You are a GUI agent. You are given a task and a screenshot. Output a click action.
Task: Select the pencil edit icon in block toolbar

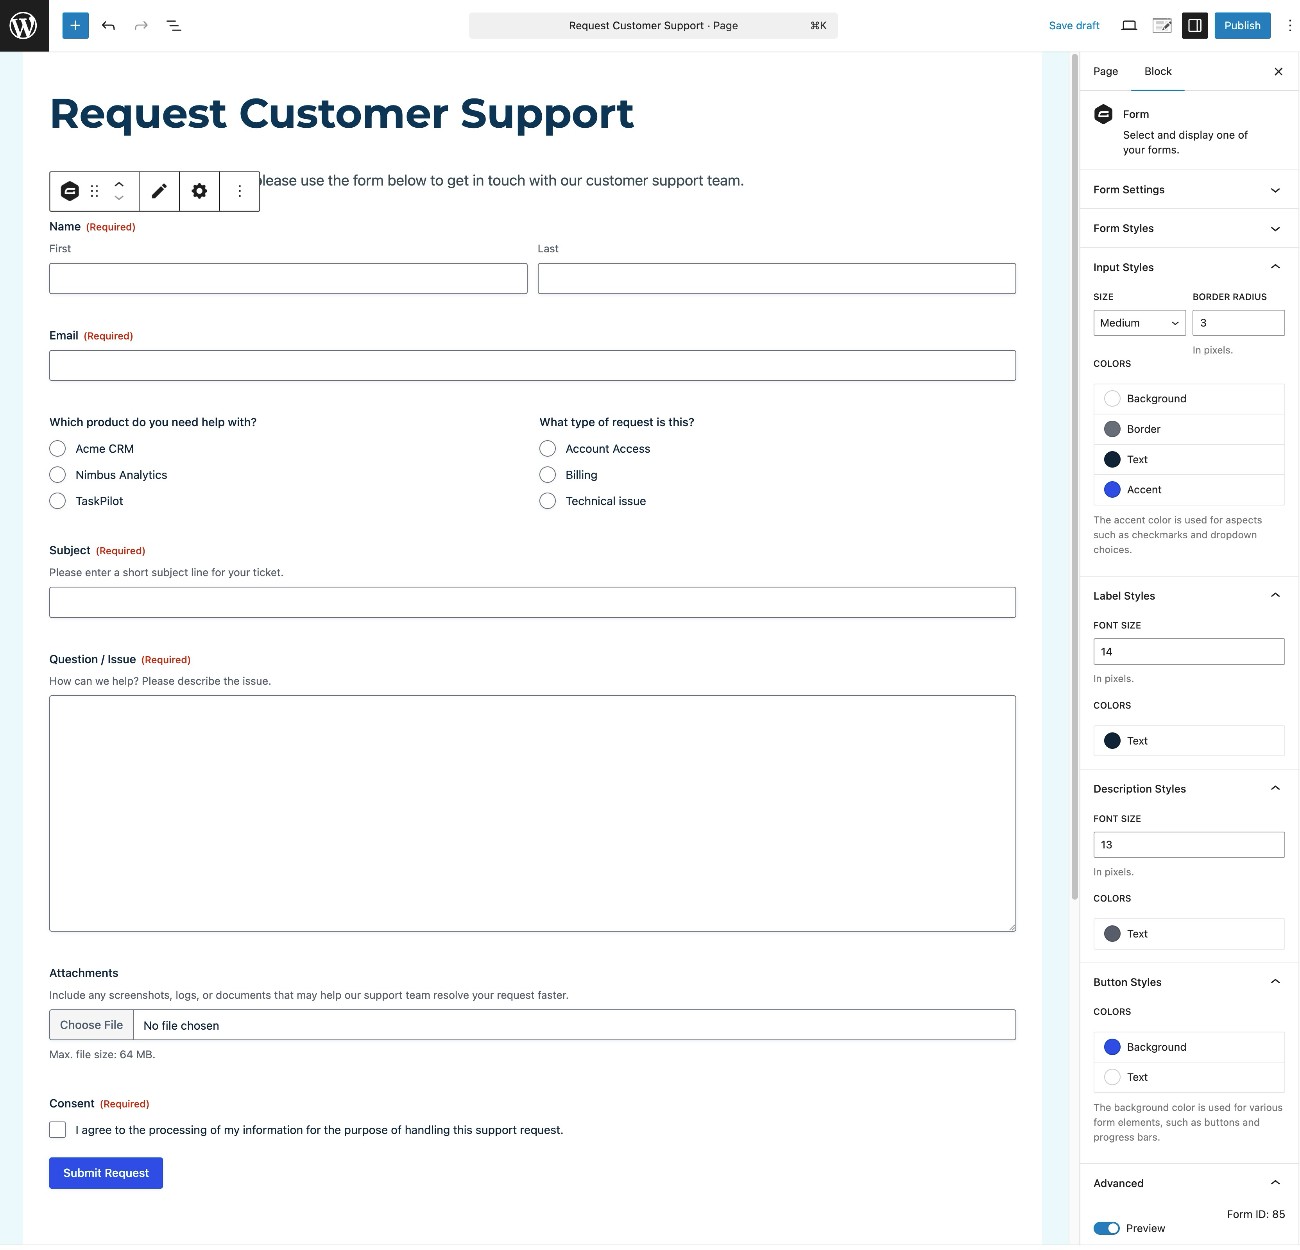pyautogui.click(x=158, y=191)
